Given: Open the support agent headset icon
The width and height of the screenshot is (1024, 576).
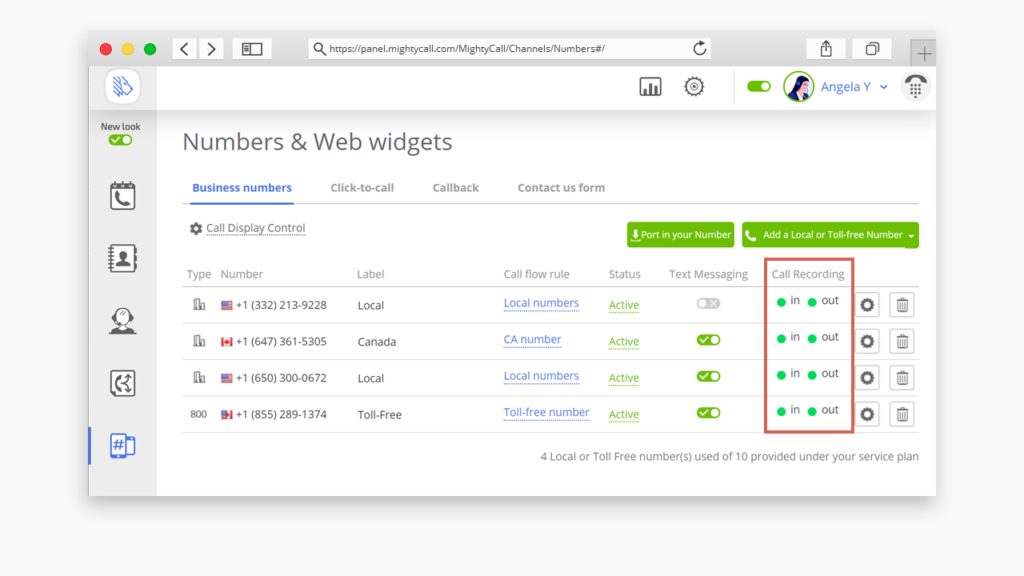Looking at the screenshot, I should [122, 321].
